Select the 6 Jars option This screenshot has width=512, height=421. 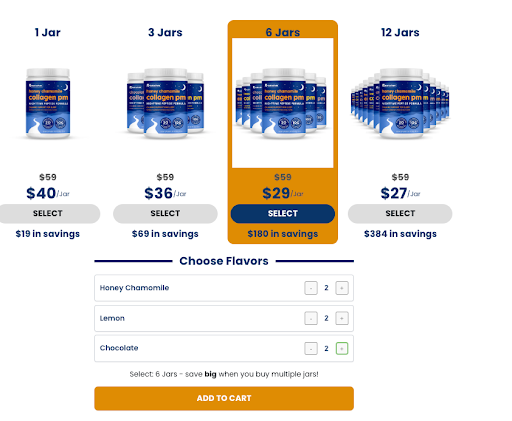pos(283,214)
